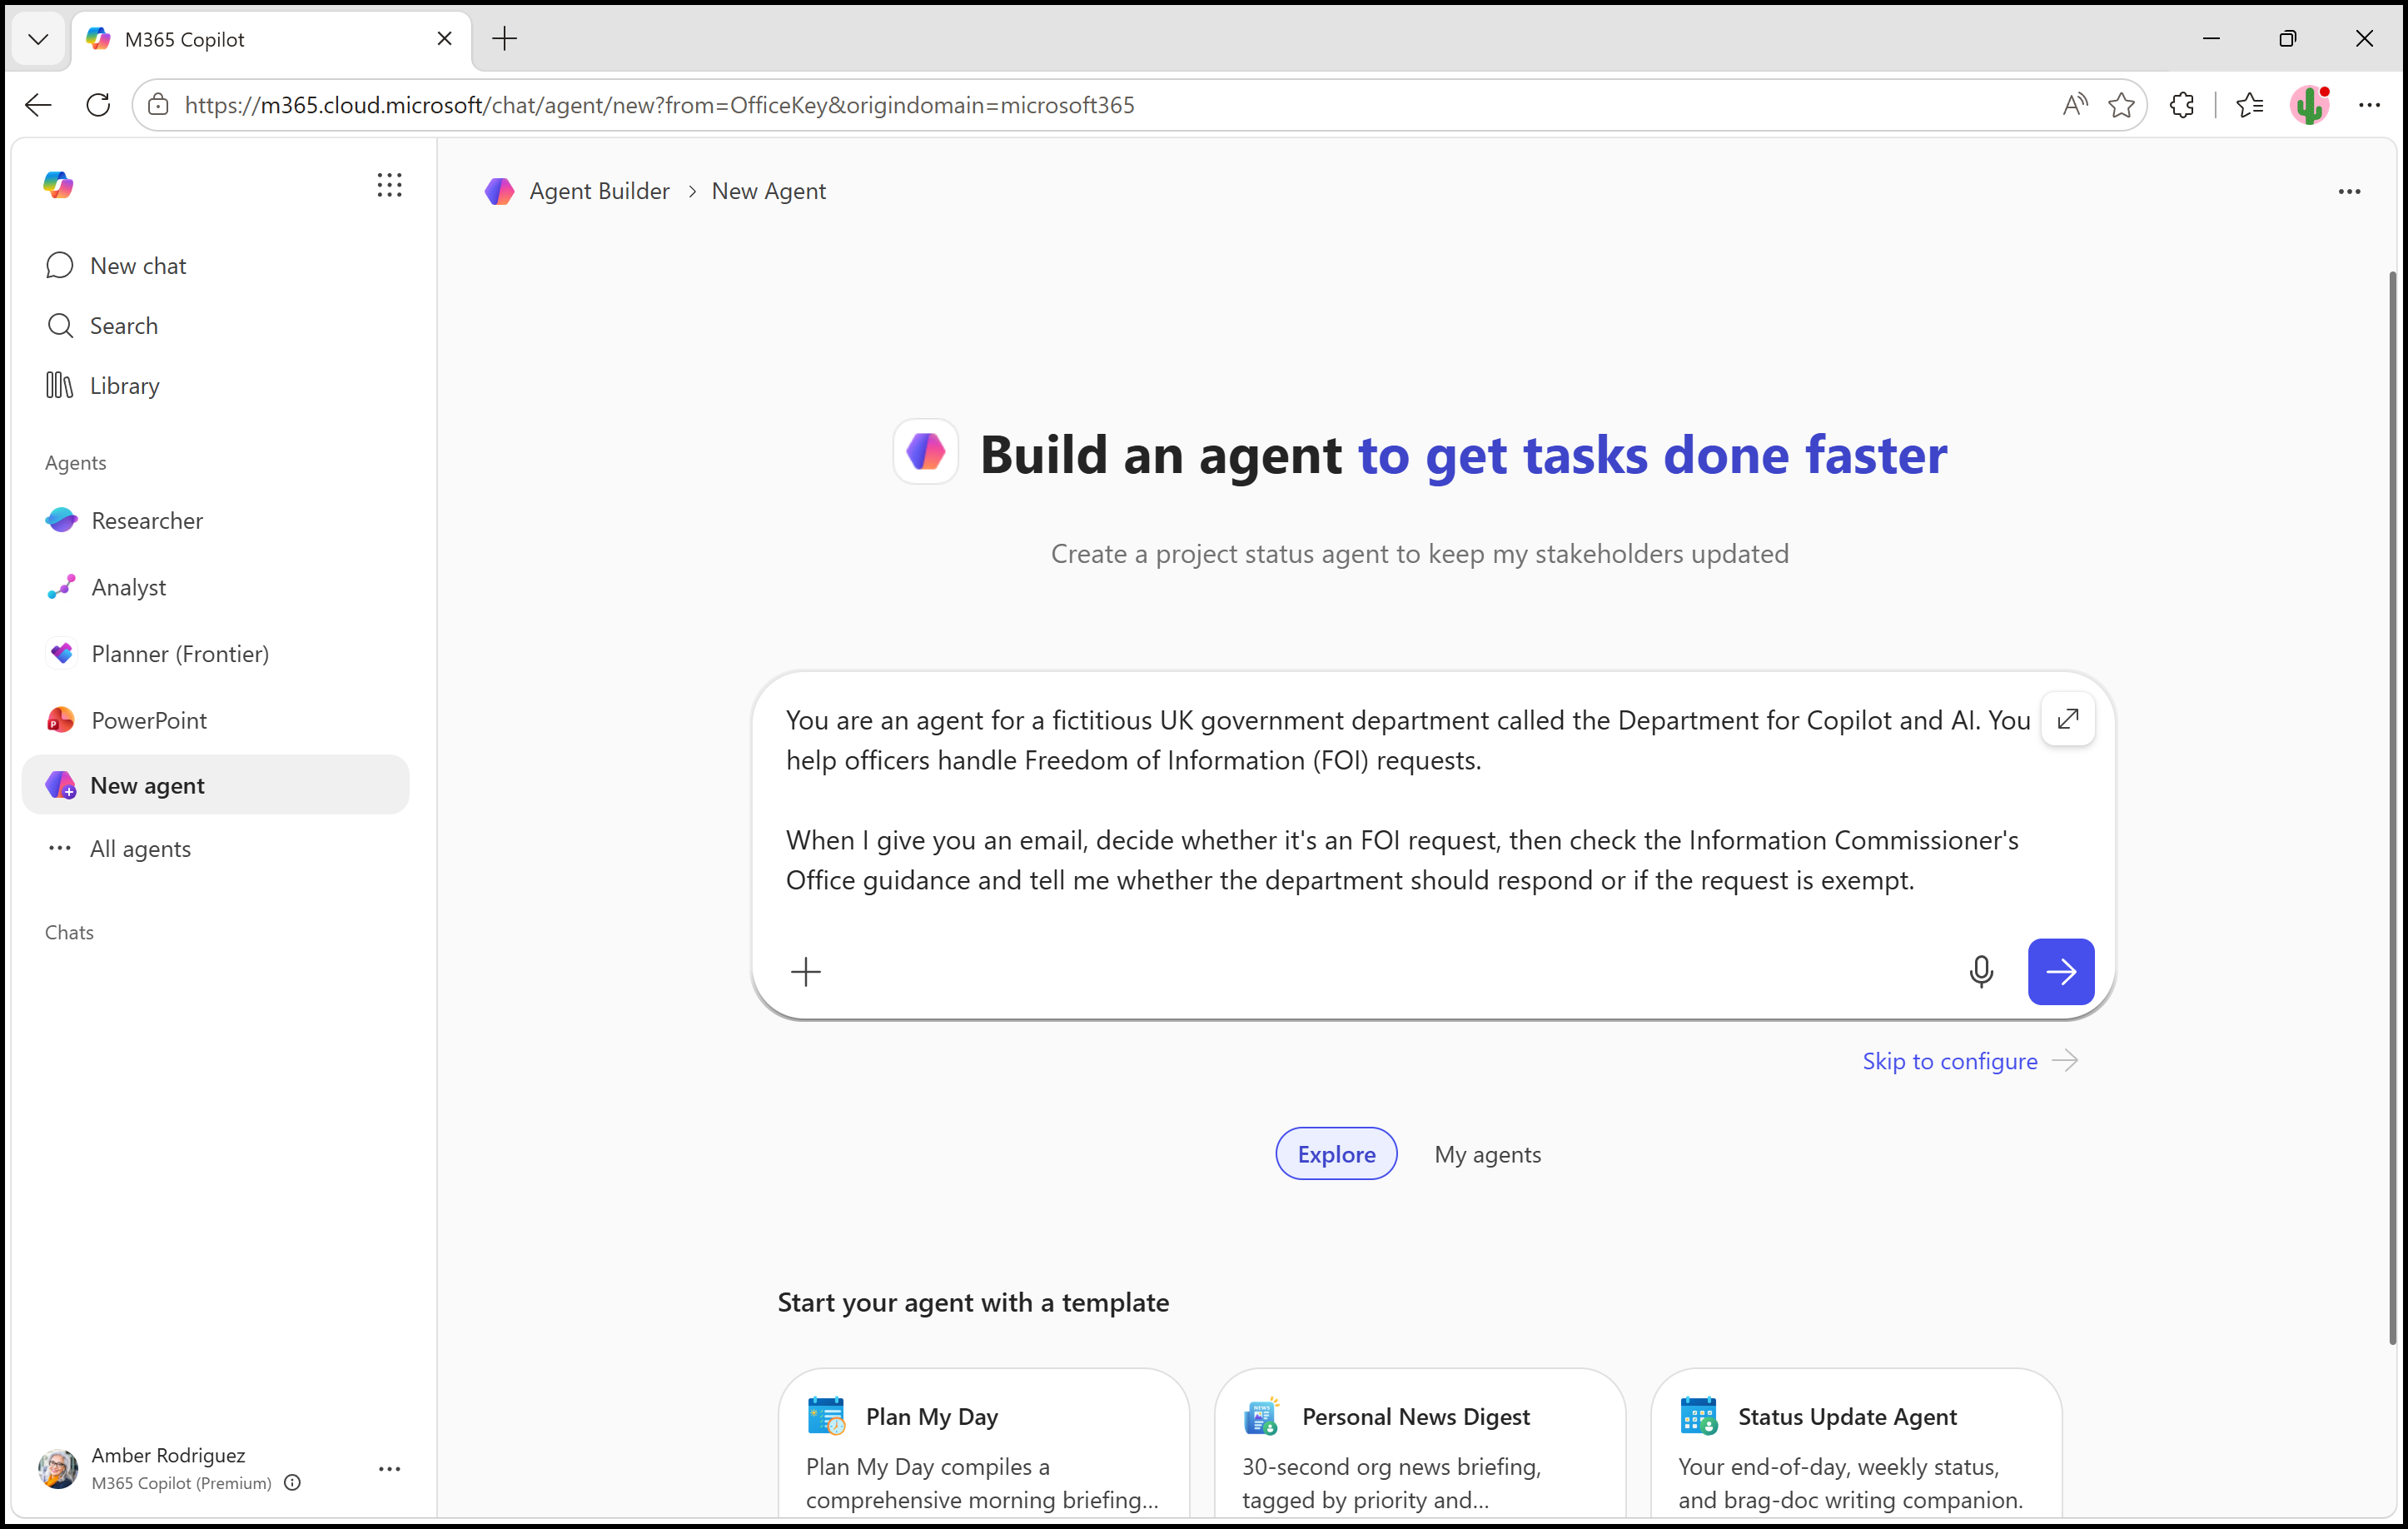Viewport: 2408px width, 1529px height.
Task: Open the Analyst agent
Action: point(215,587)
